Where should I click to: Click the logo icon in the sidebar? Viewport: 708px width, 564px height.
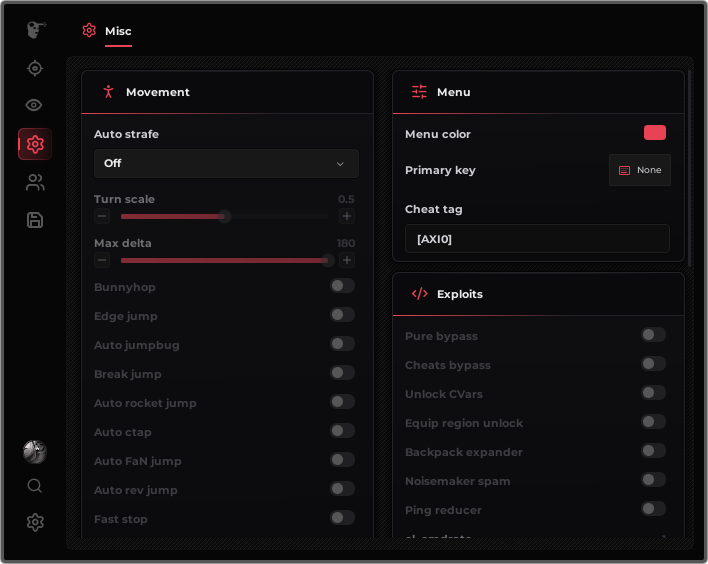pos(36,30)
